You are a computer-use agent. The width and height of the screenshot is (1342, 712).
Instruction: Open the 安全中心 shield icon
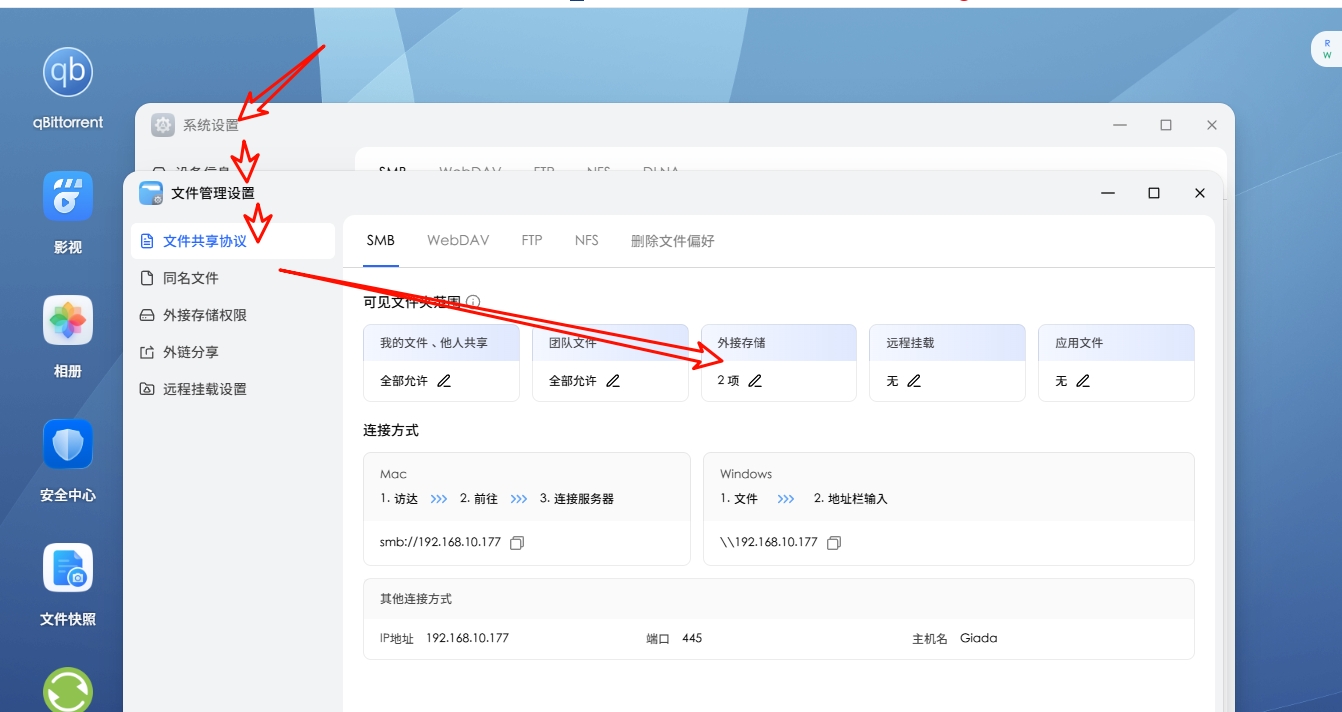pos(68,444)
